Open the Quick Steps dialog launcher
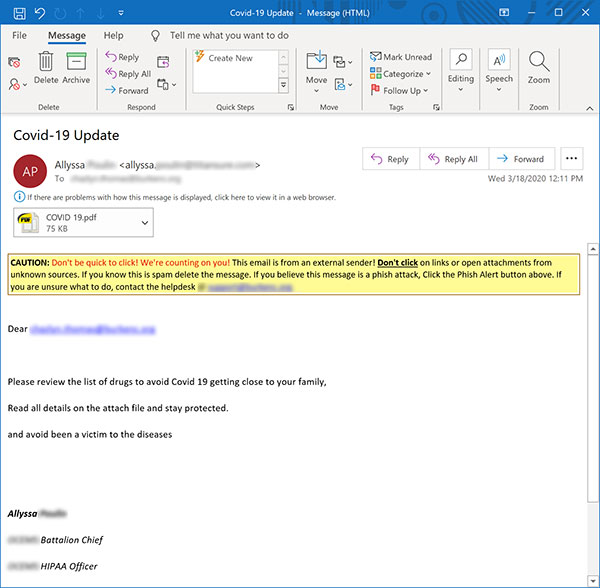 pos(290,108)
